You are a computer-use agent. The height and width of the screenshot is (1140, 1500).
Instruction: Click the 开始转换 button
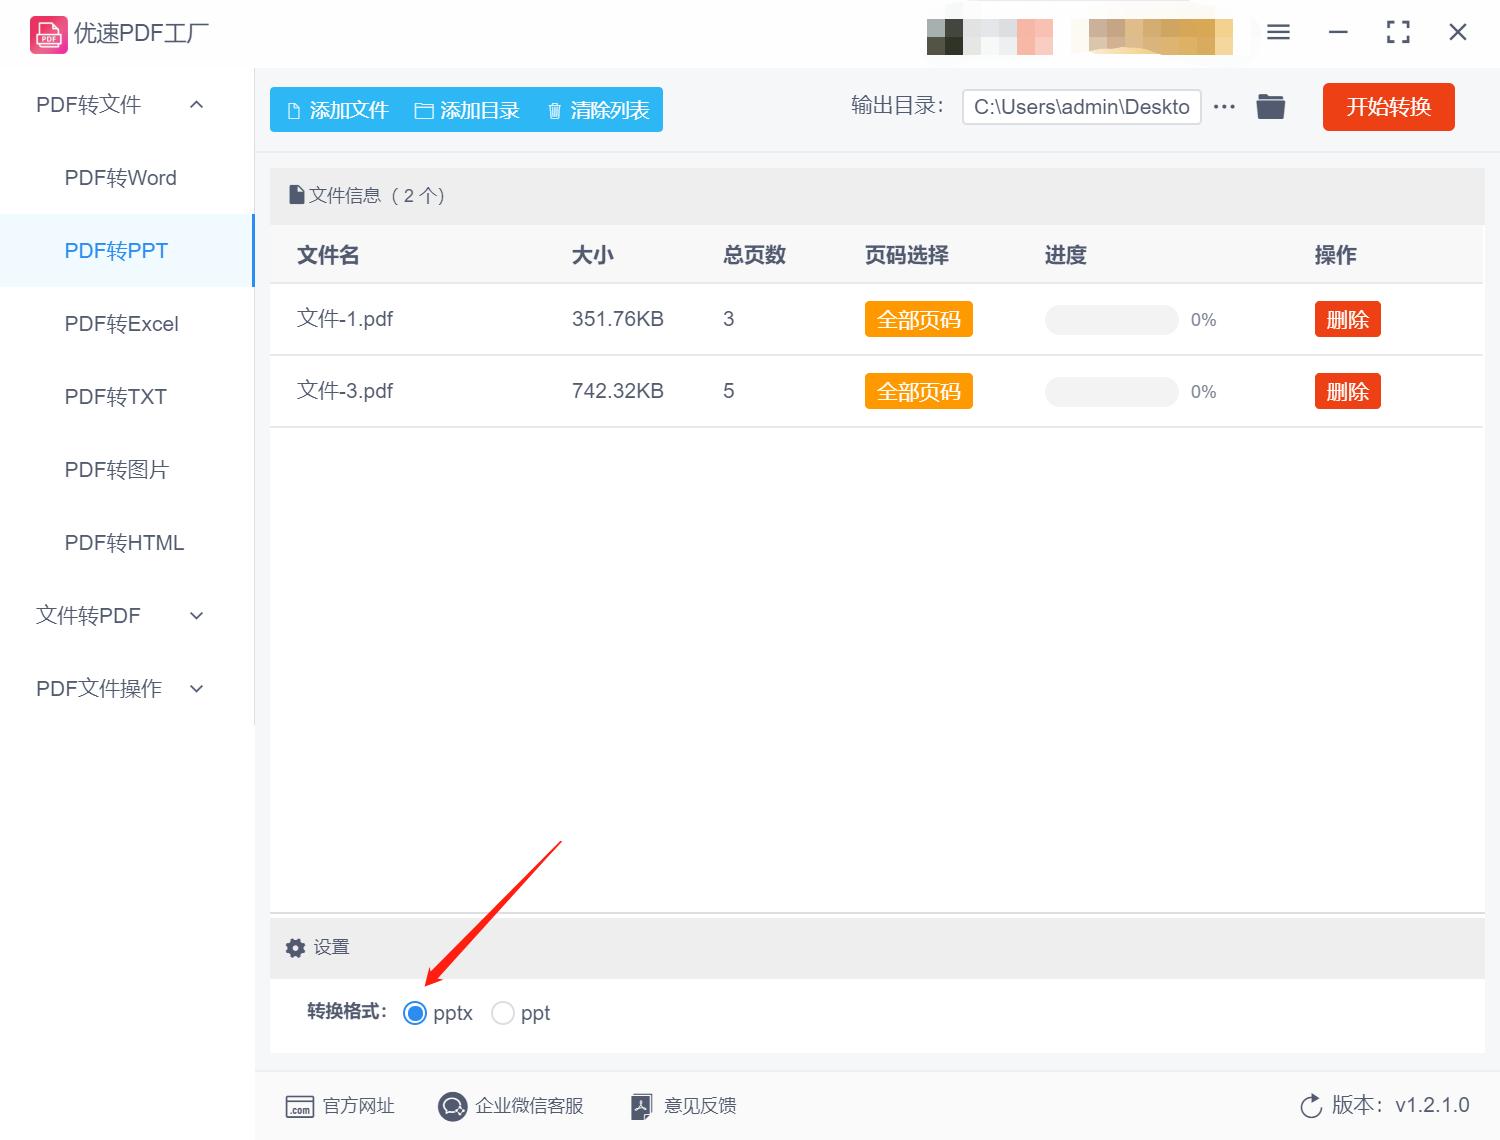coord(1388,107)
